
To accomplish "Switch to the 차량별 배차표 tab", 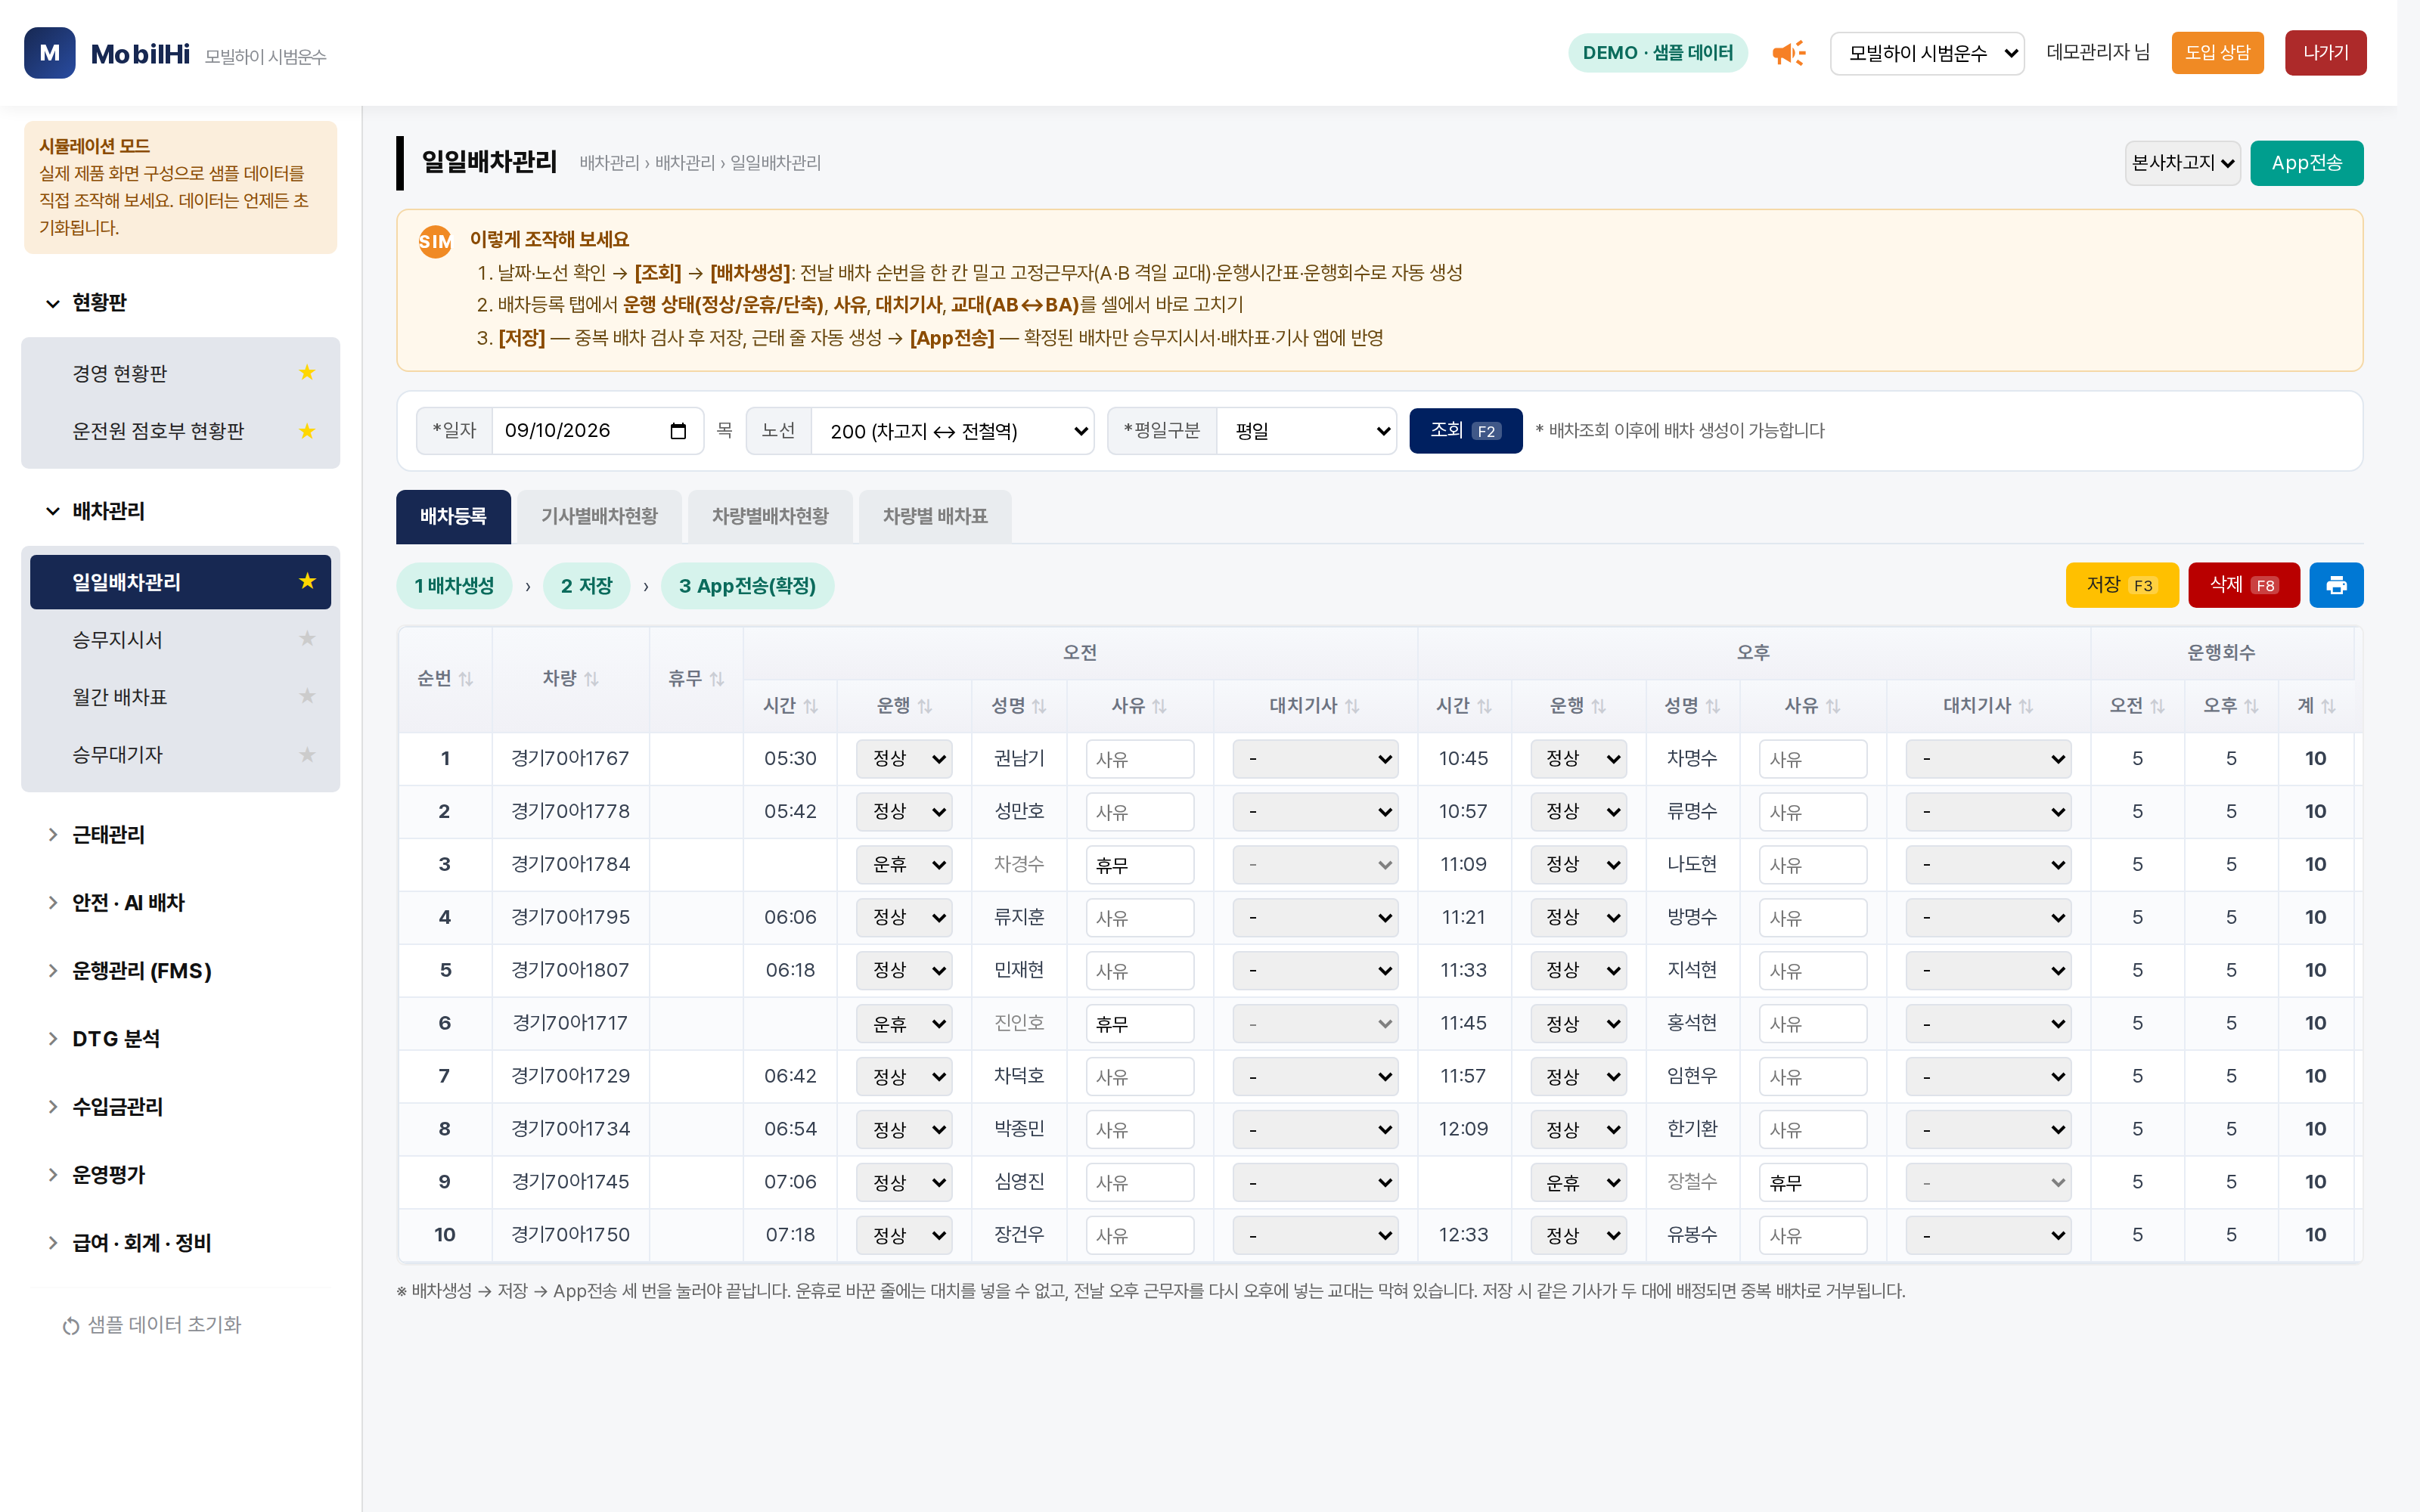I will click(x=935, y=517).
